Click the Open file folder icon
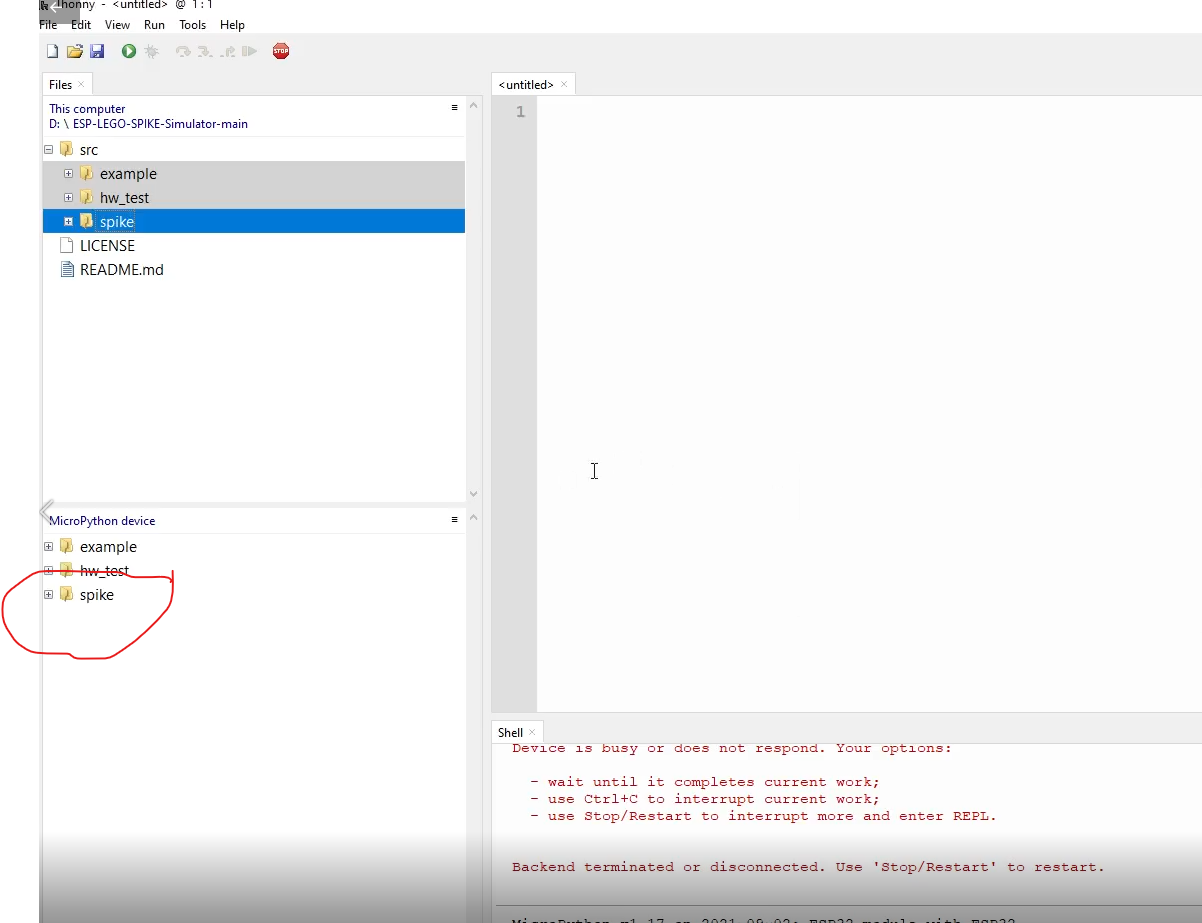This screenshot has width=1202, height=923. [74, 51]
